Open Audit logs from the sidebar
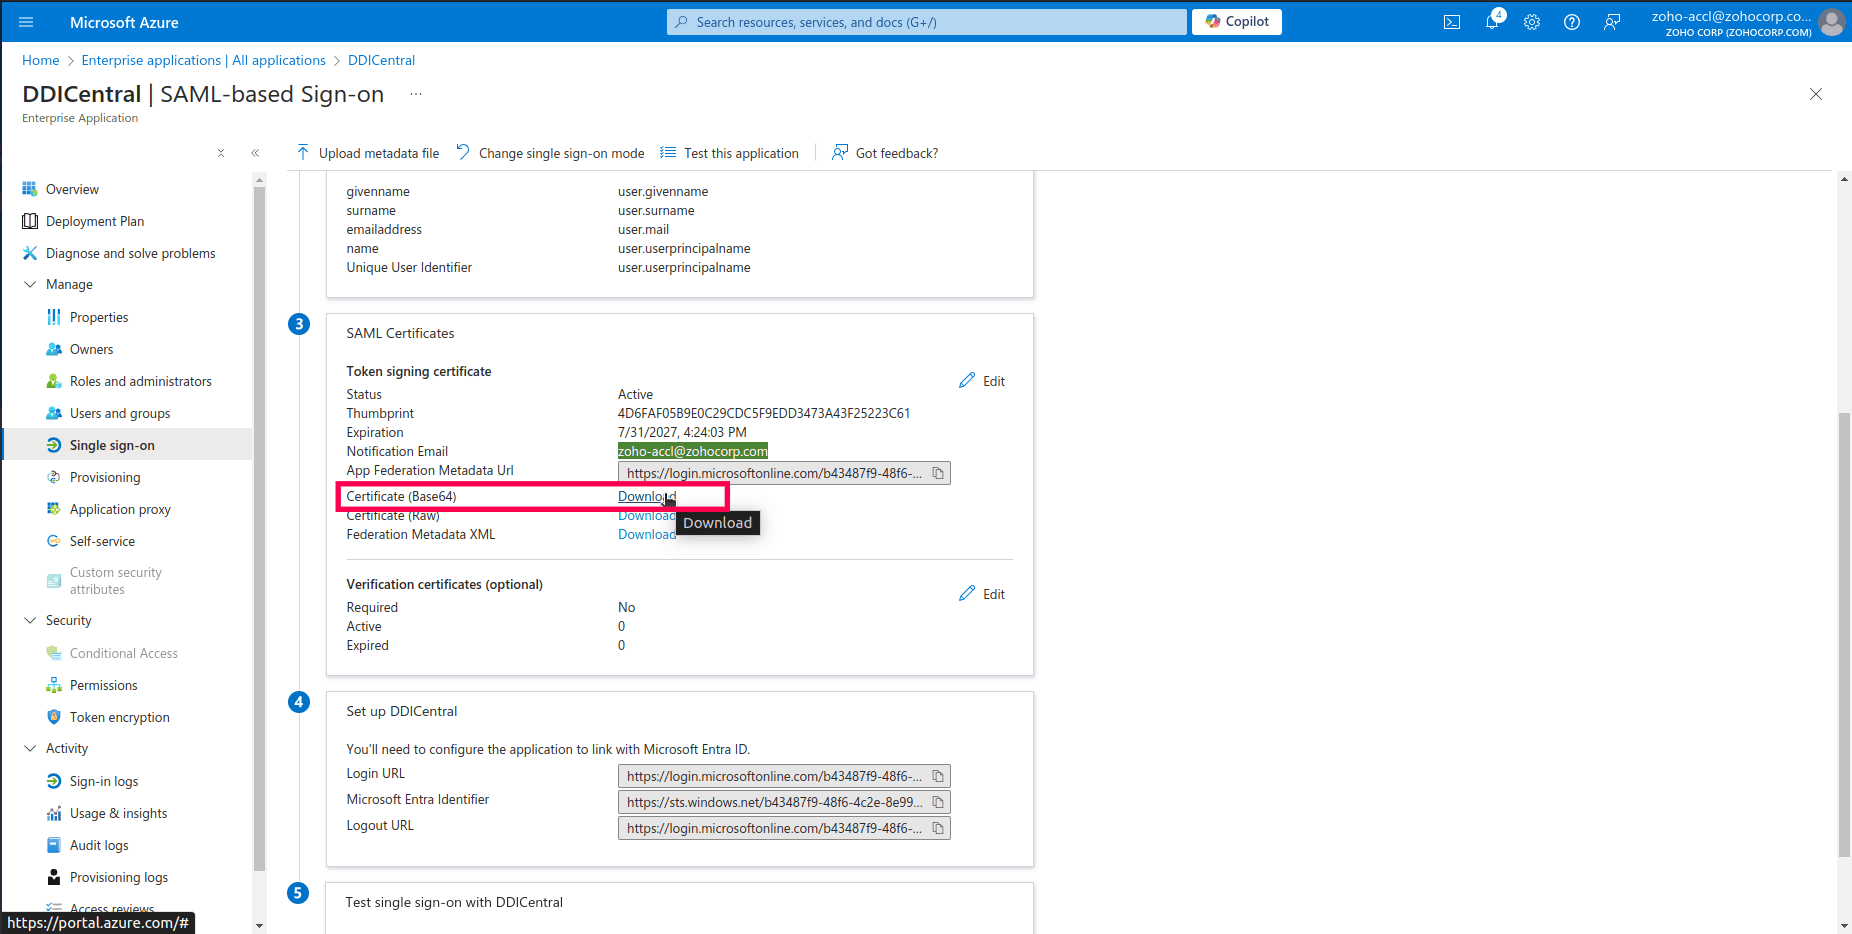The width and height of the screenshot is (1852, 934). click(99, 845)
